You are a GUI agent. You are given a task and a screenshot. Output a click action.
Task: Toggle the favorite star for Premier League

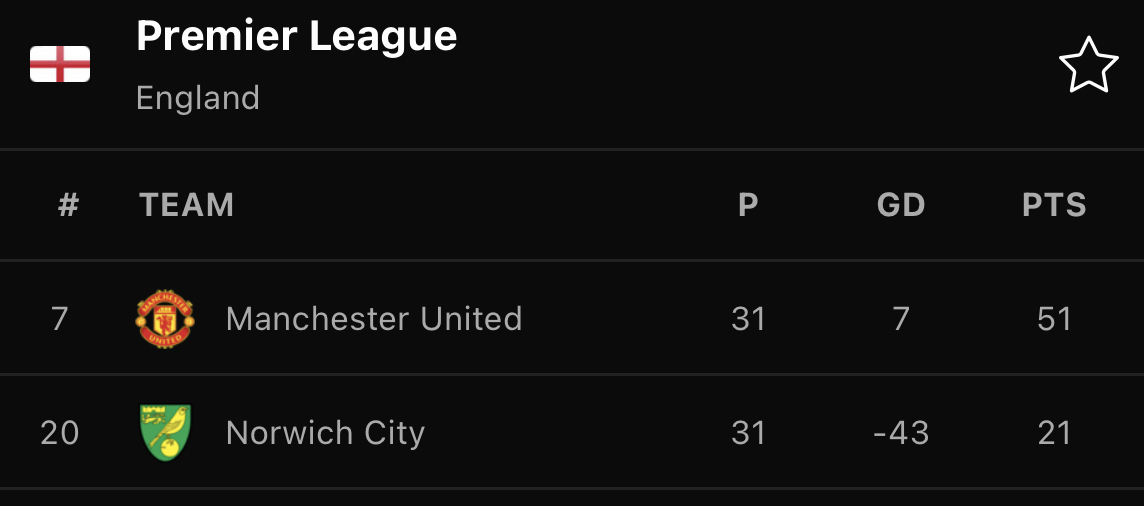point(1088,65)
